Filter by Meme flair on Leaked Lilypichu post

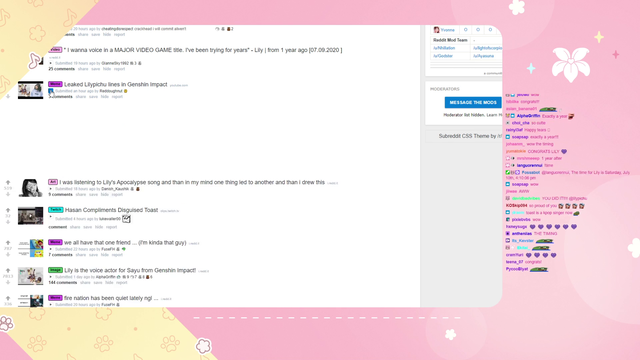click(55, 84)
